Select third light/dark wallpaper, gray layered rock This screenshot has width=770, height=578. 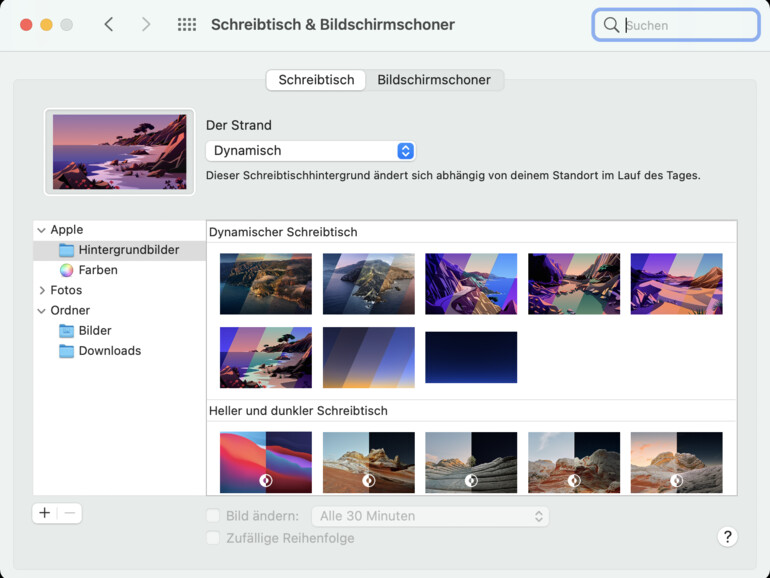[471, 462]
